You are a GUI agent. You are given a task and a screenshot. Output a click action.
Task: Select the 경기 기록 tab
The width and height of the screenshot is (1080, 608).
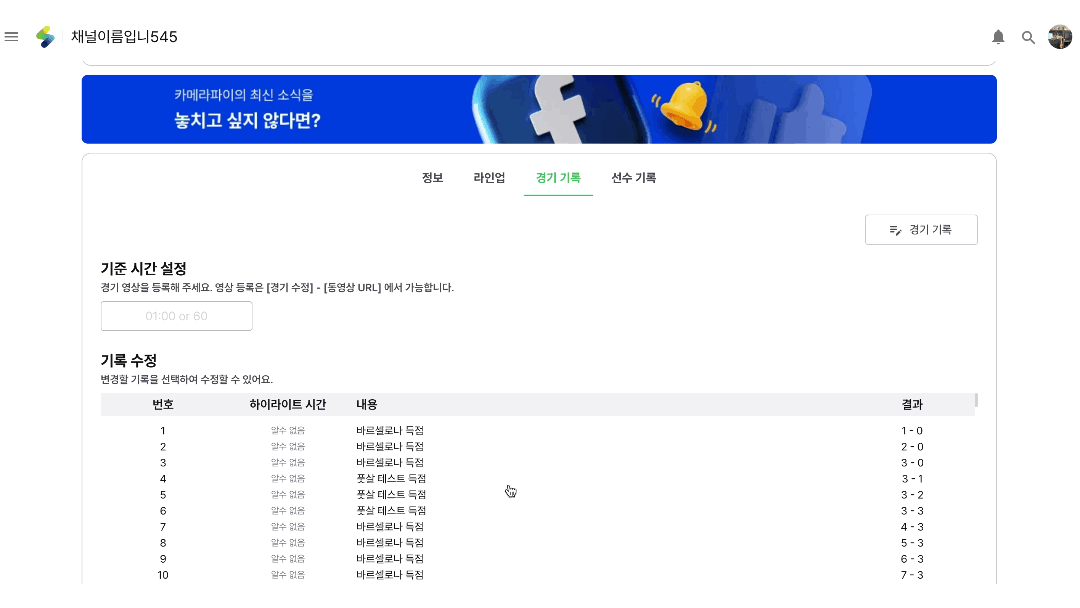(x=558, y=178)
